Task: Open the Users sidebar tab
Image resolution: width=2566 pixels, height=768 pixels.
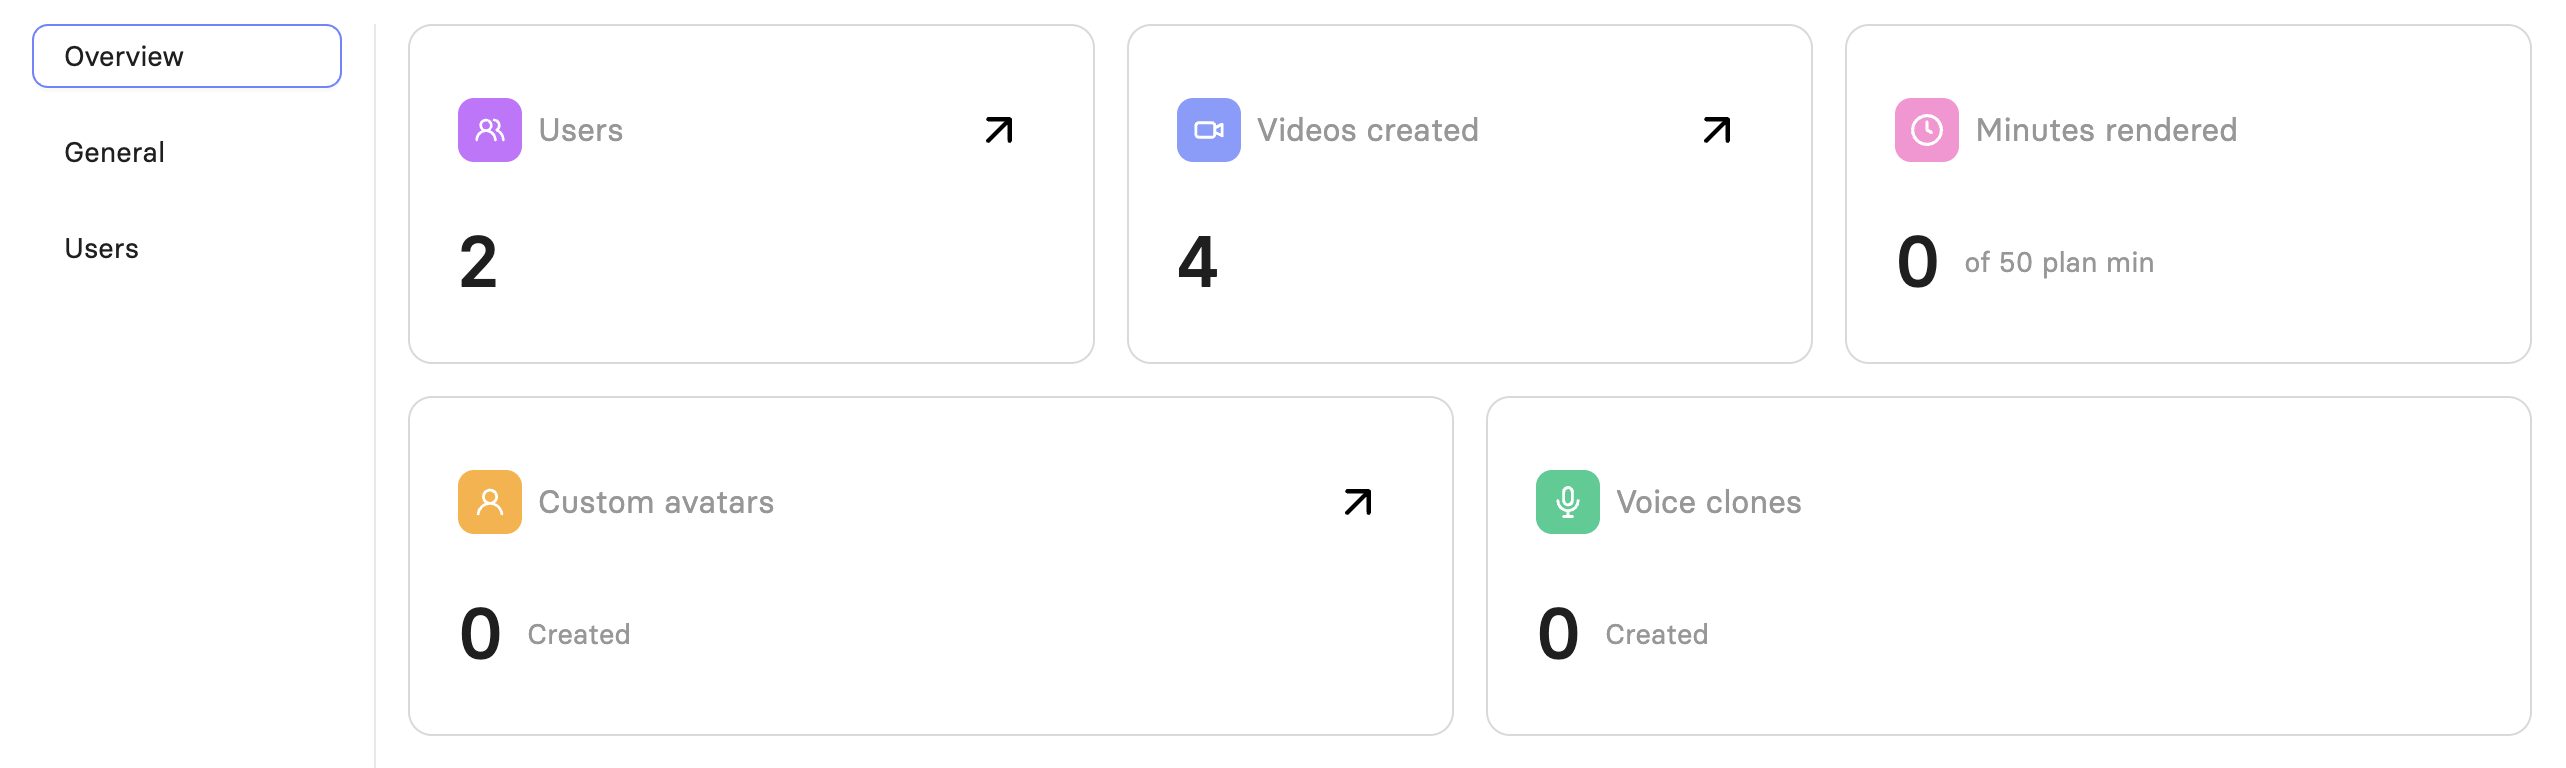Action: 101,248
